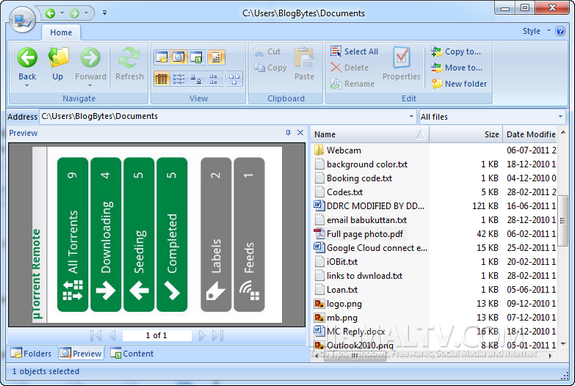The image size is (575, 386).
Task: Switch to List view mode
Action: click(x=179, y=78)
